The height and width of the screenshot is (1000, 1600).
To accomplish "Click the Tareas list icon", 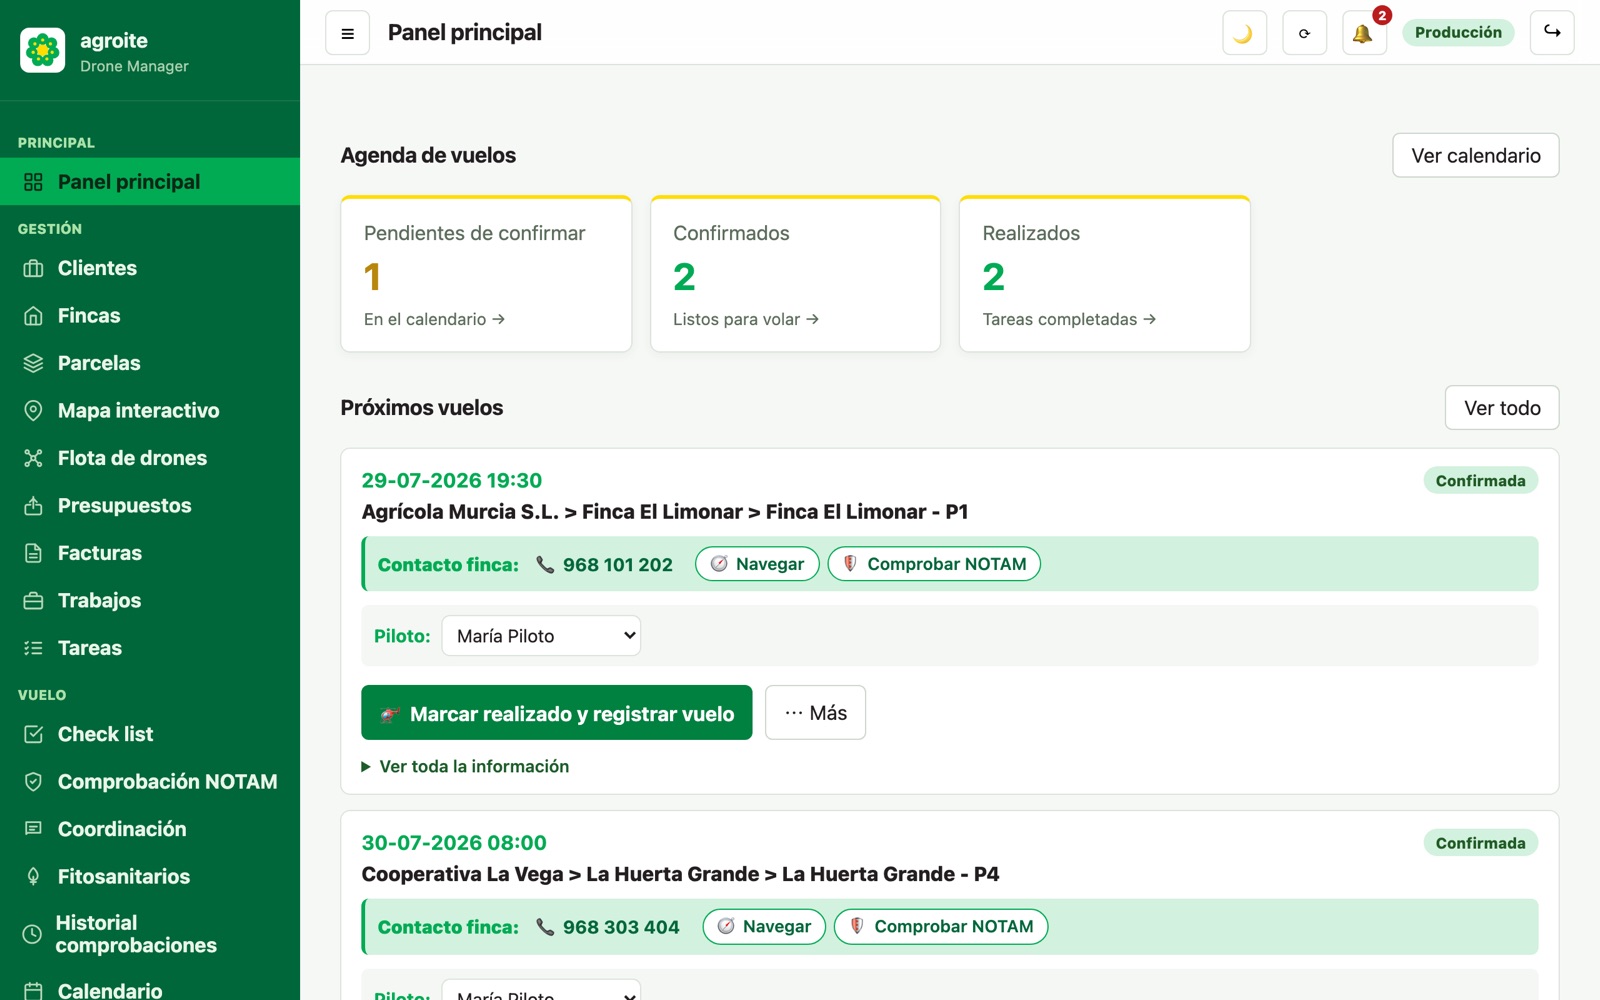I will pyautogui.click(x=33, y=648).
